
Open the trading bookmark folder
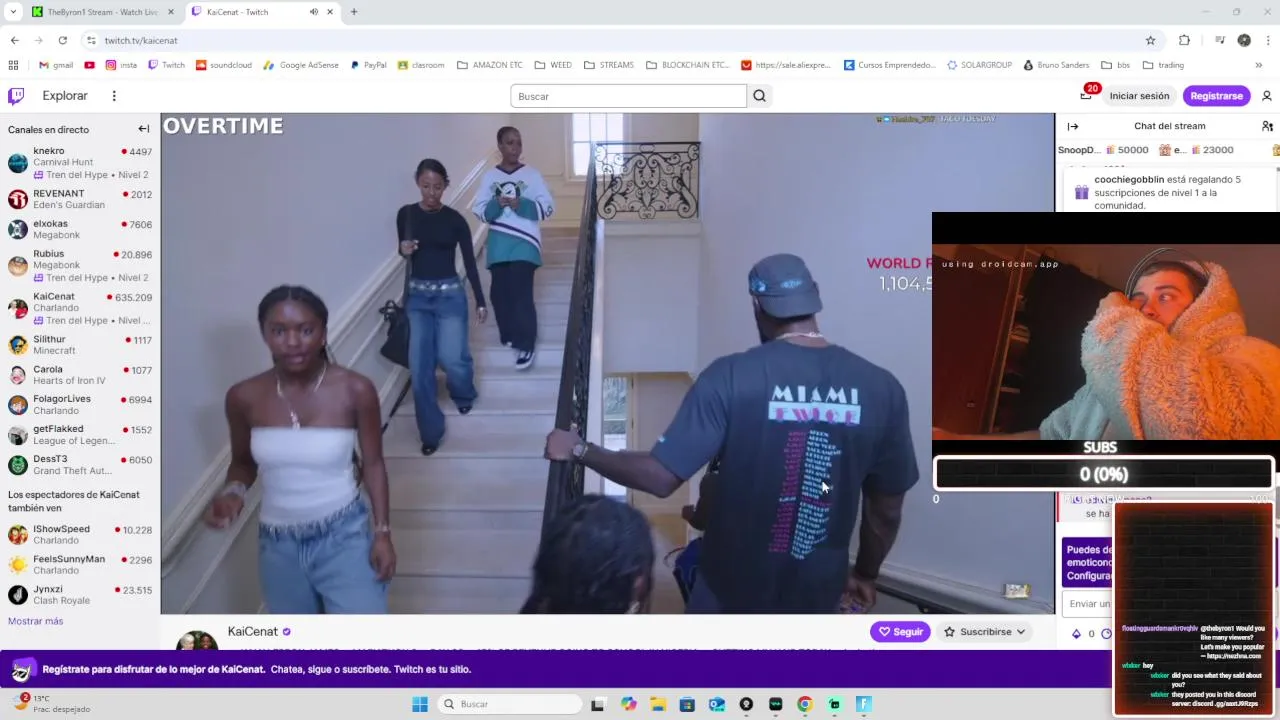coord(1162,65)
